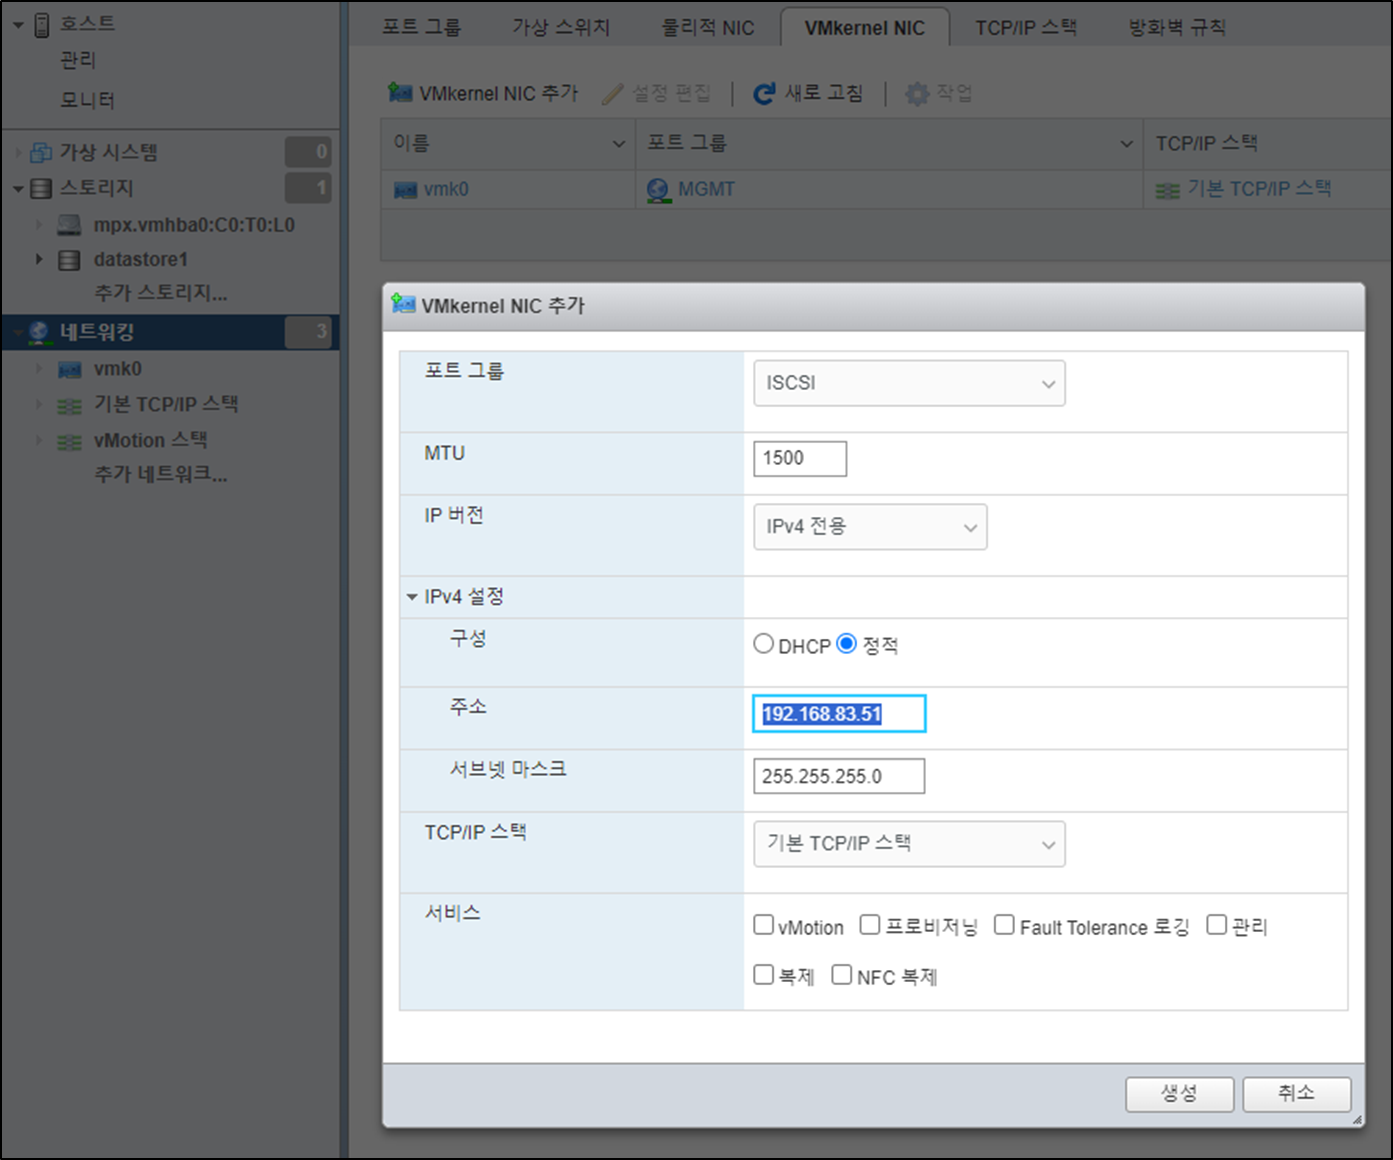Switch to the TCP/IP 스택 tab
The height and width of the screenshot is (1160, 1393).
pyautogui.click(x=1026, y=27)
